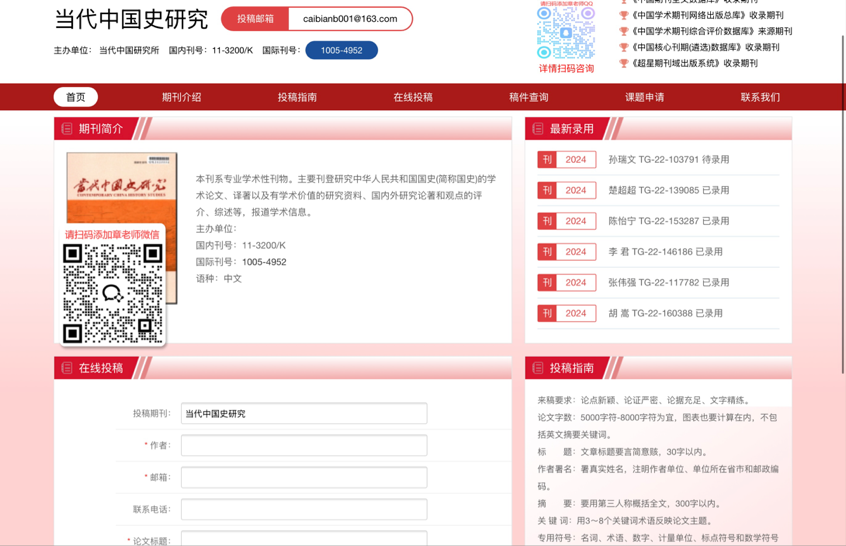Viewport: 846px width, 546px height.
Task: Click the trophy icon beside 中国核心刊期(遴选)数据库
Action: click(624, 47)
